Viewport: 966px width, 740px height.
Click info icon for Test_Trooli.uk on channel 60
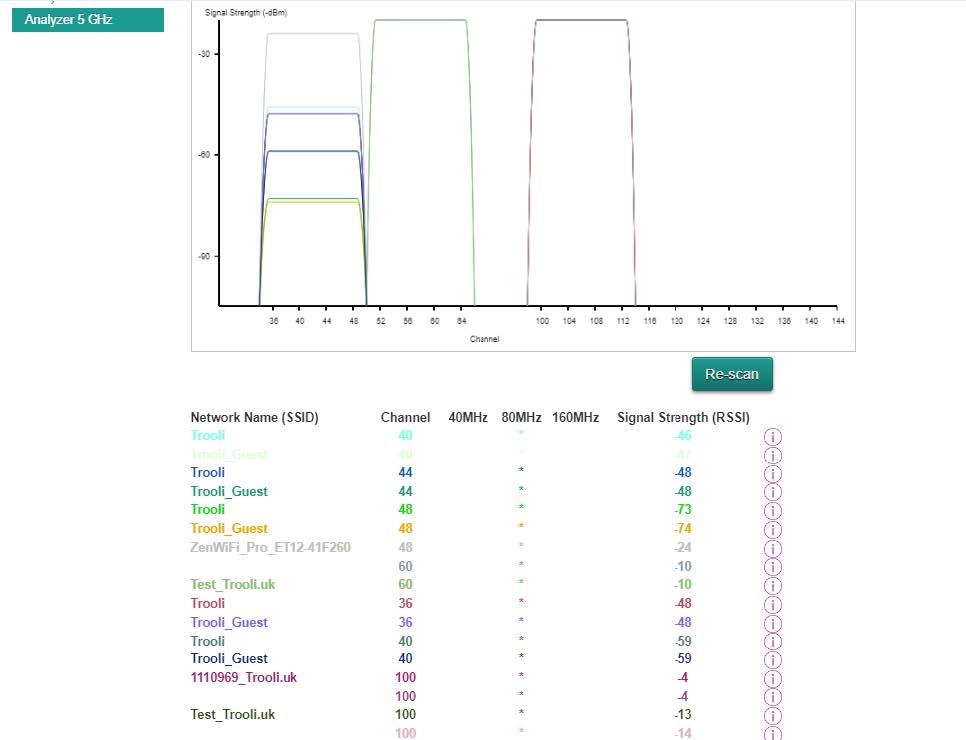[x=772, y=585]
